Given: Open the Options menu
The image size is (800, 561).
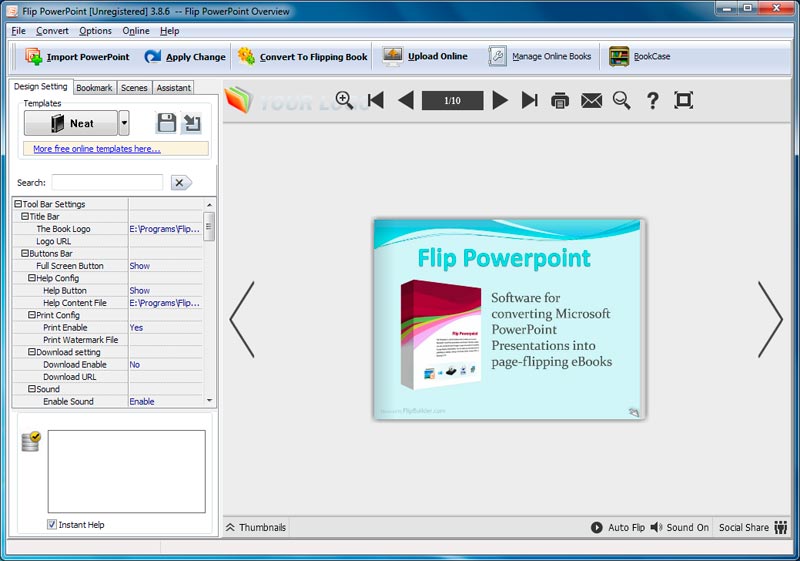Looking at the screenshot, I should tap(95, 31).
